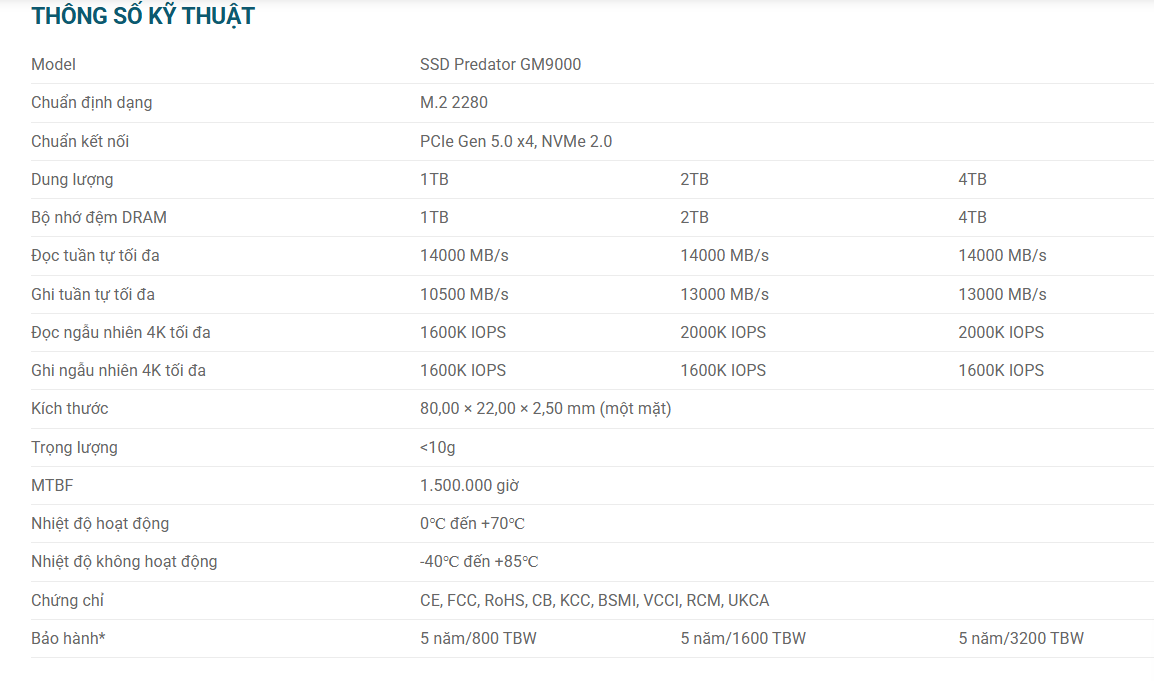Click the PCIe Gen 5.0 x4, NVMe 2.0 text
This screenshot has height=681, width=1154.
click(x=516, y=141)
